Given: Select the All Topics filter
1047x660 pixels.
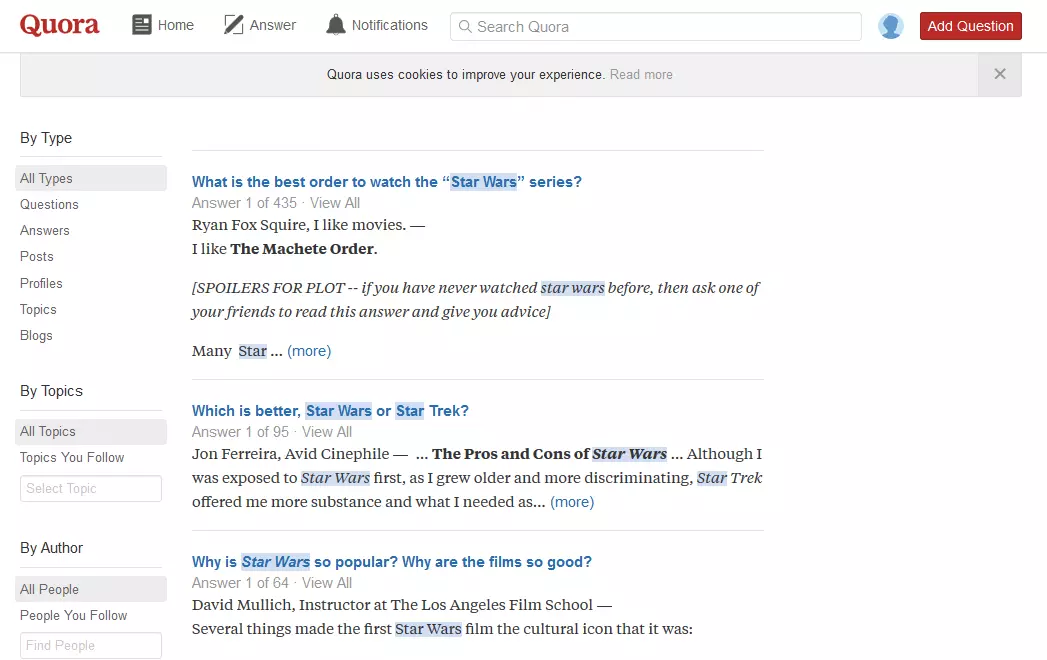Looking at the screenshot, I should point(91,432).
